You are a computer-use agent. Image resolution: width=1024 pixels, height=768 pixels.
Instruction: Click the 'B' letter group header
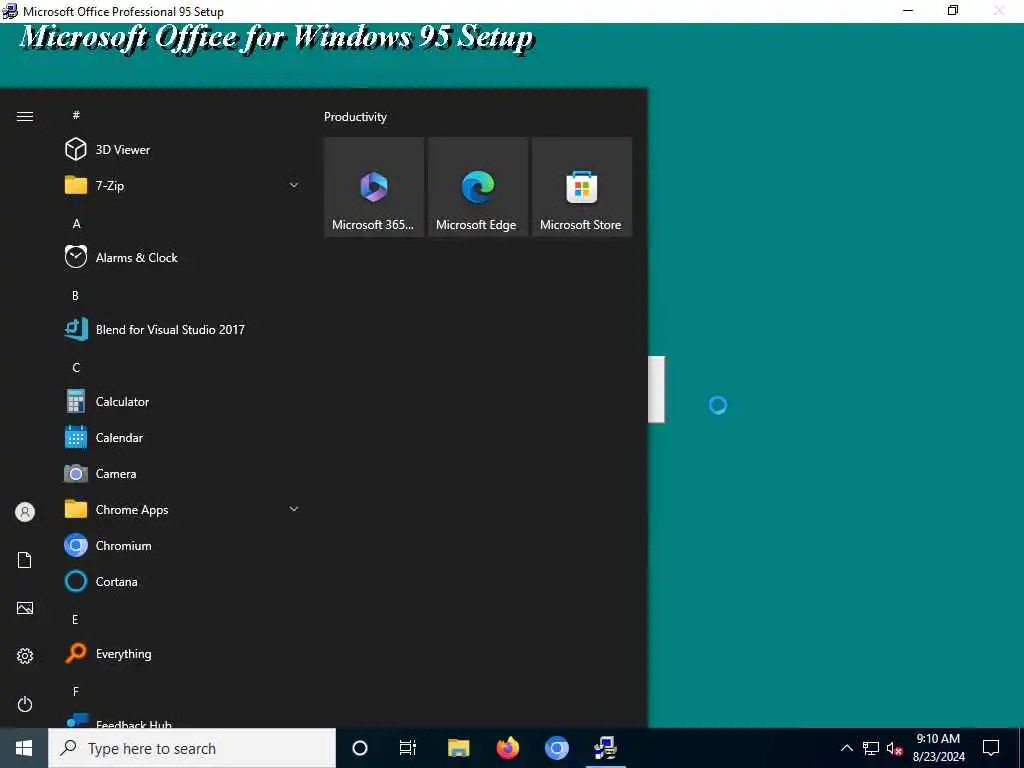76,295
